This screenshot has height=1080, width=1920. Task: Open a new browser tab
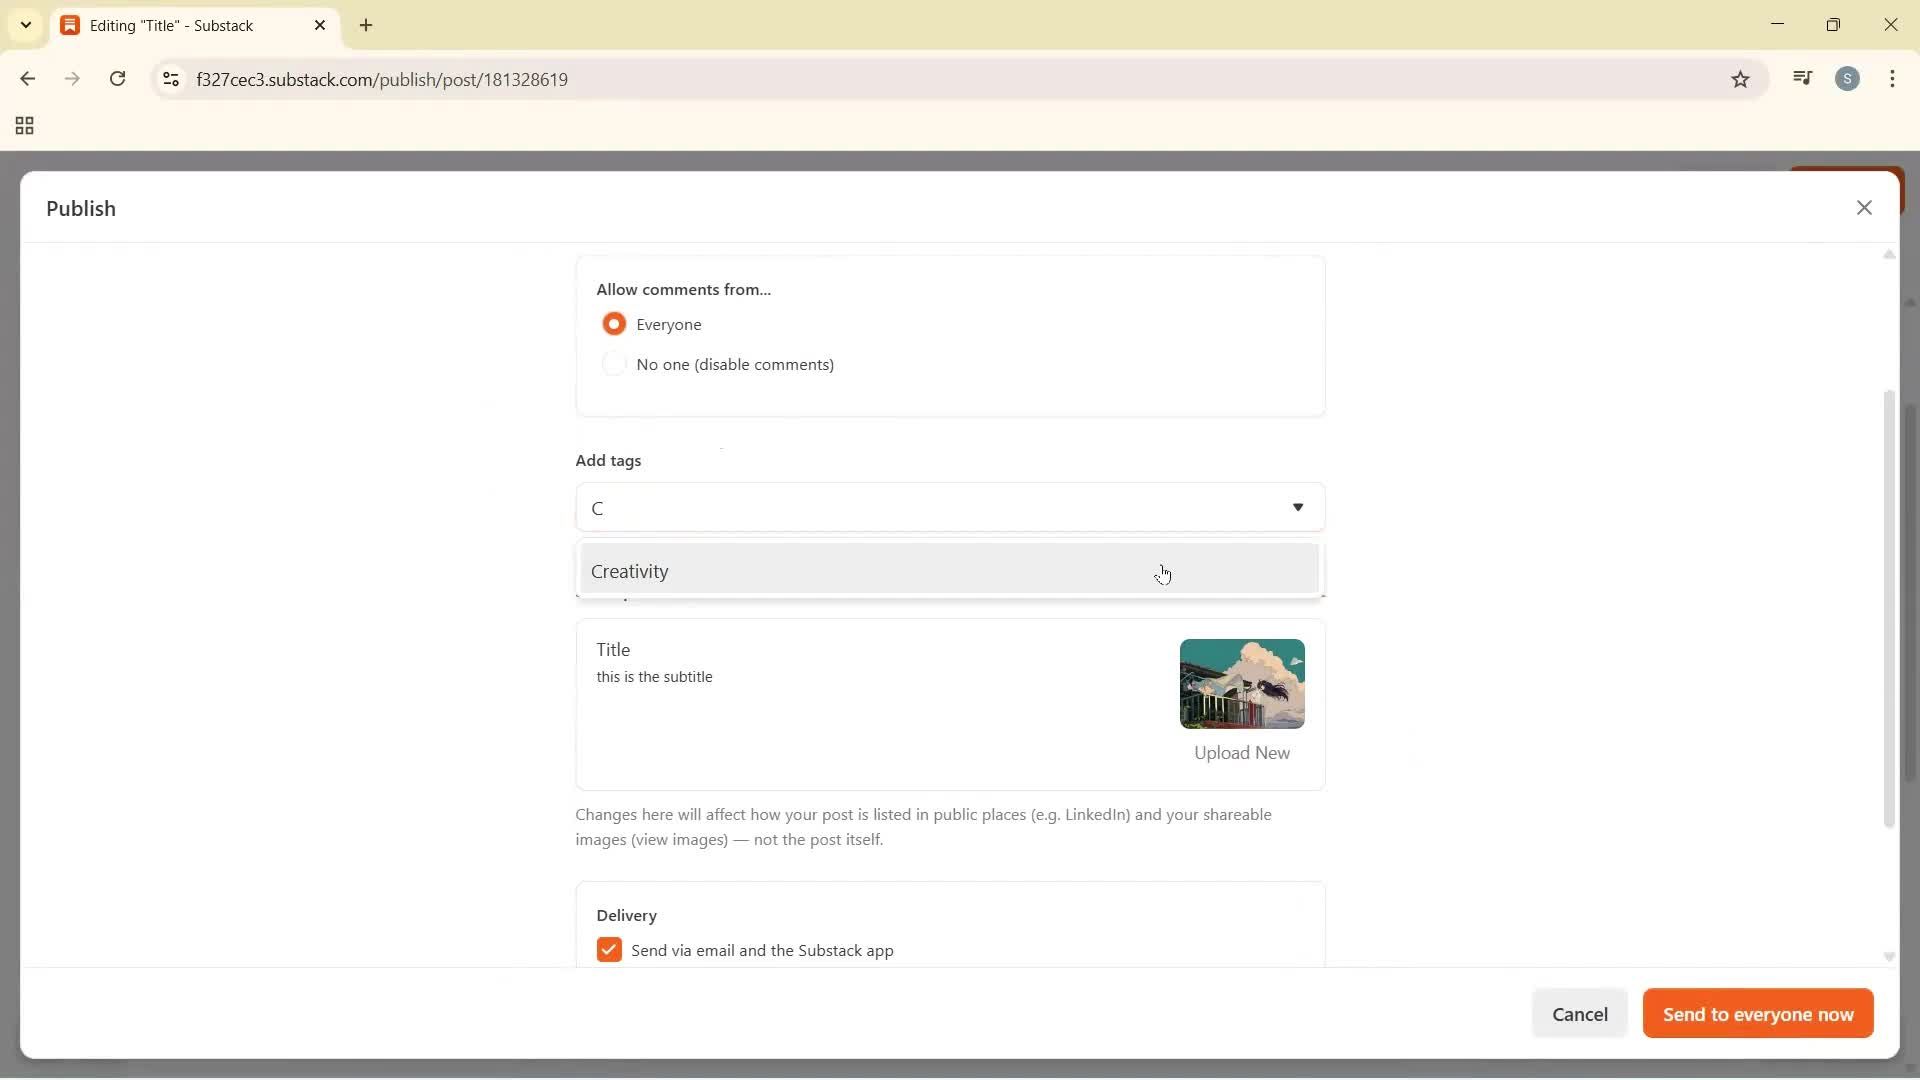366,25
